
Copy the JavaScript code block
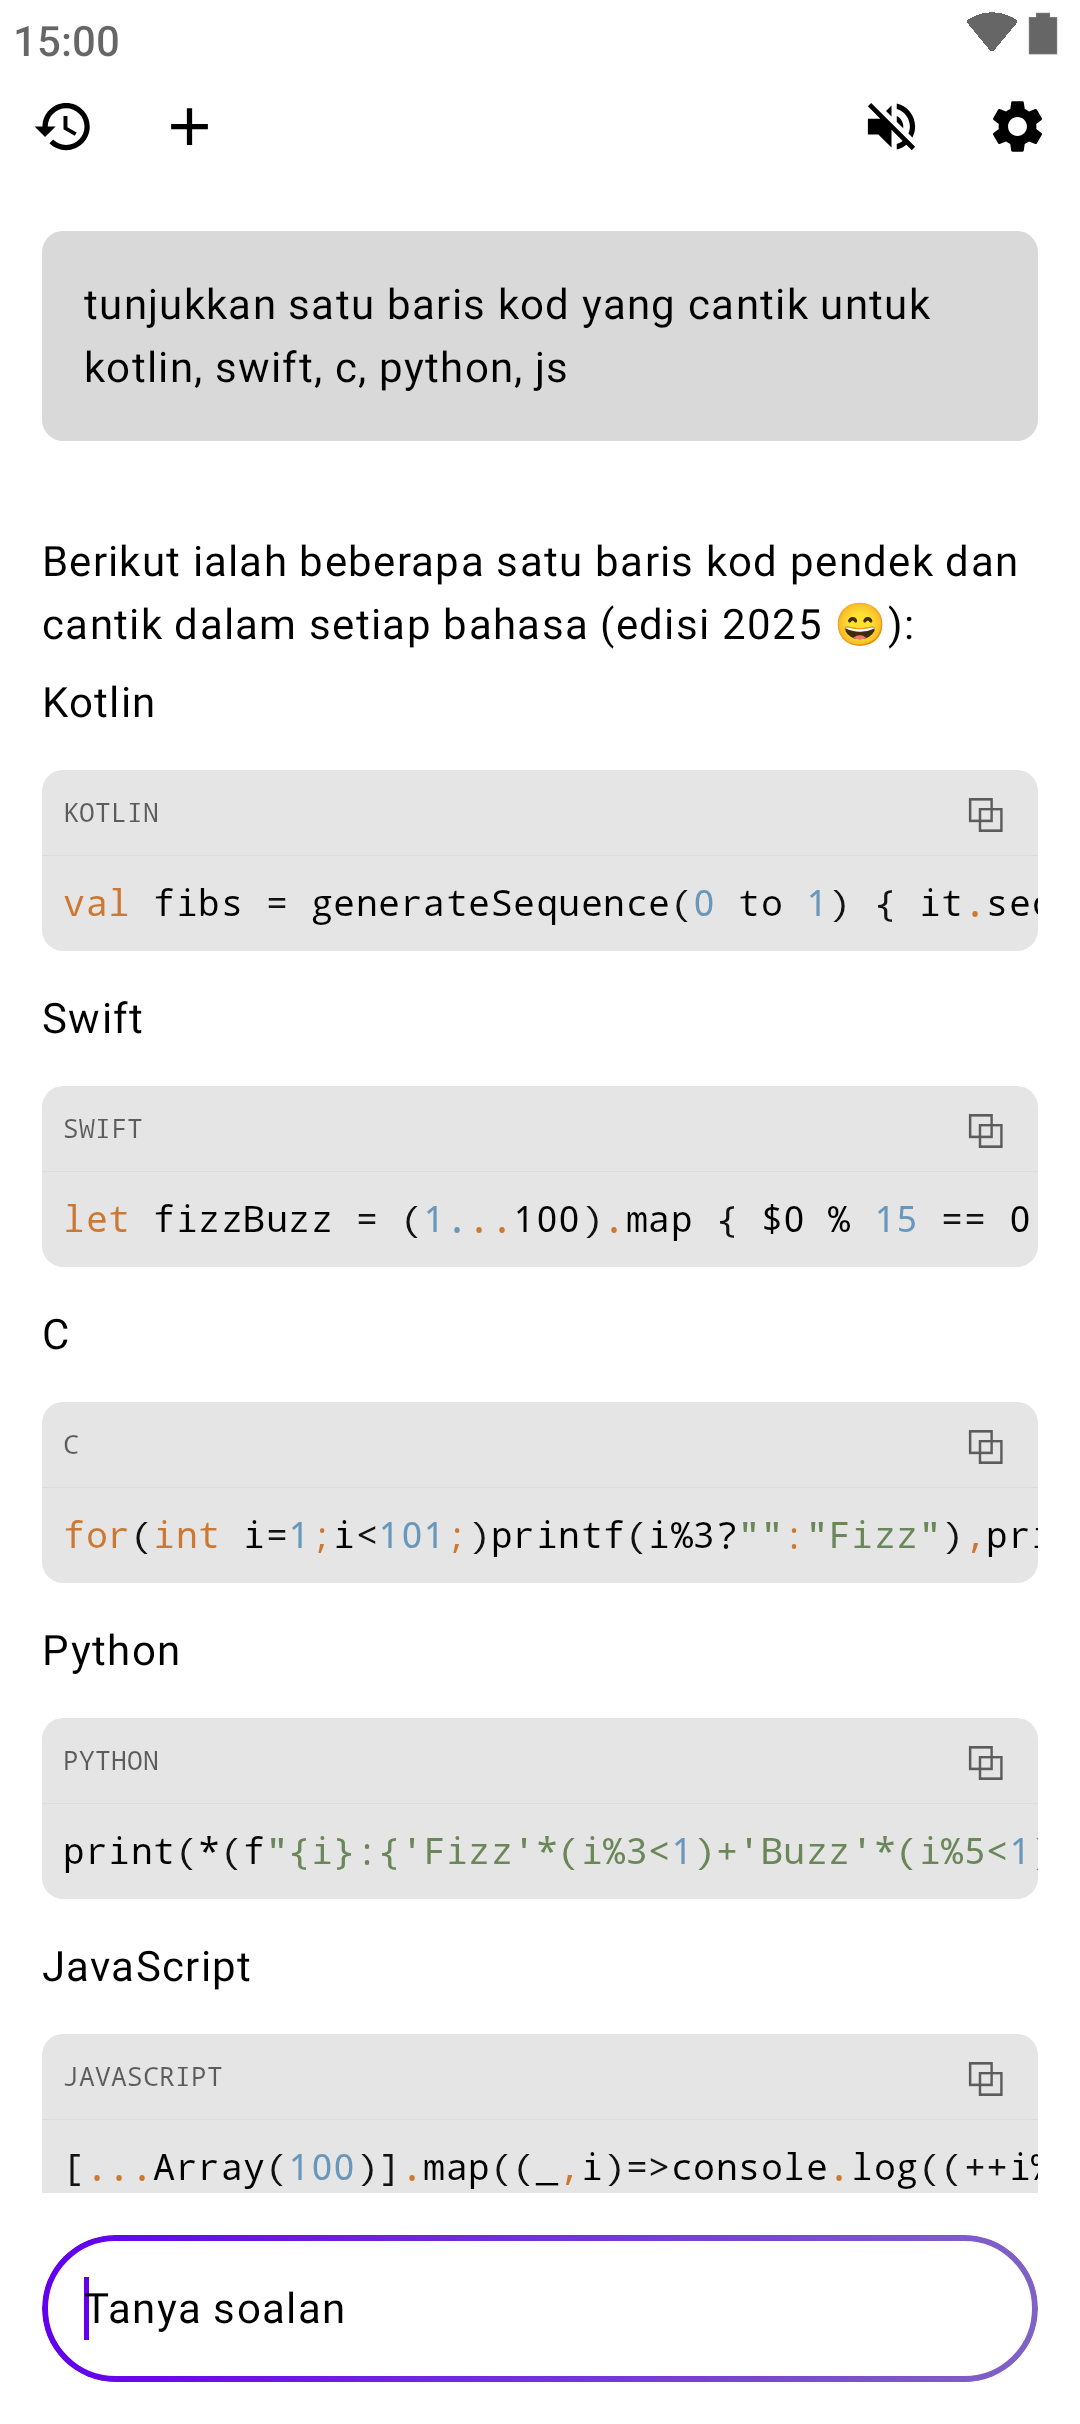click(x=985, y=2078)
